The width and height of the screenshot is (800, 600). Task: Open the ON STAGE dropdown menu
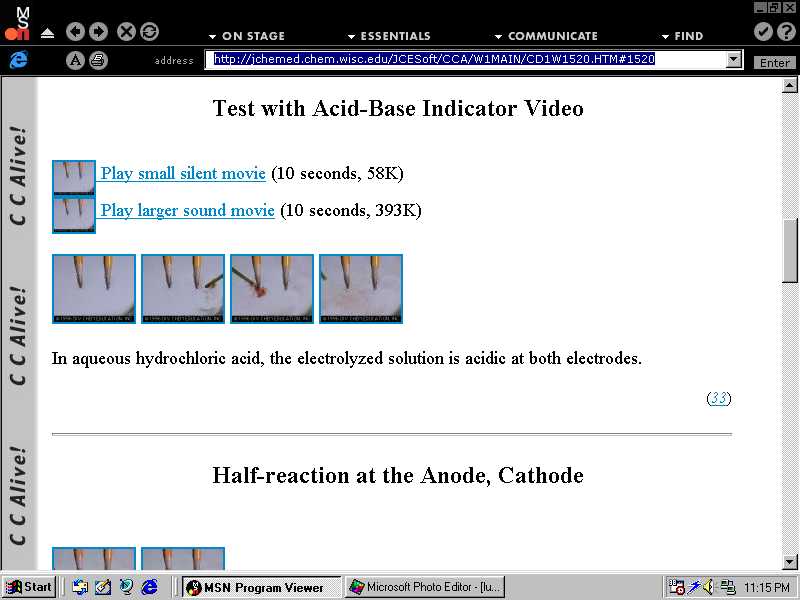(246, 36)
